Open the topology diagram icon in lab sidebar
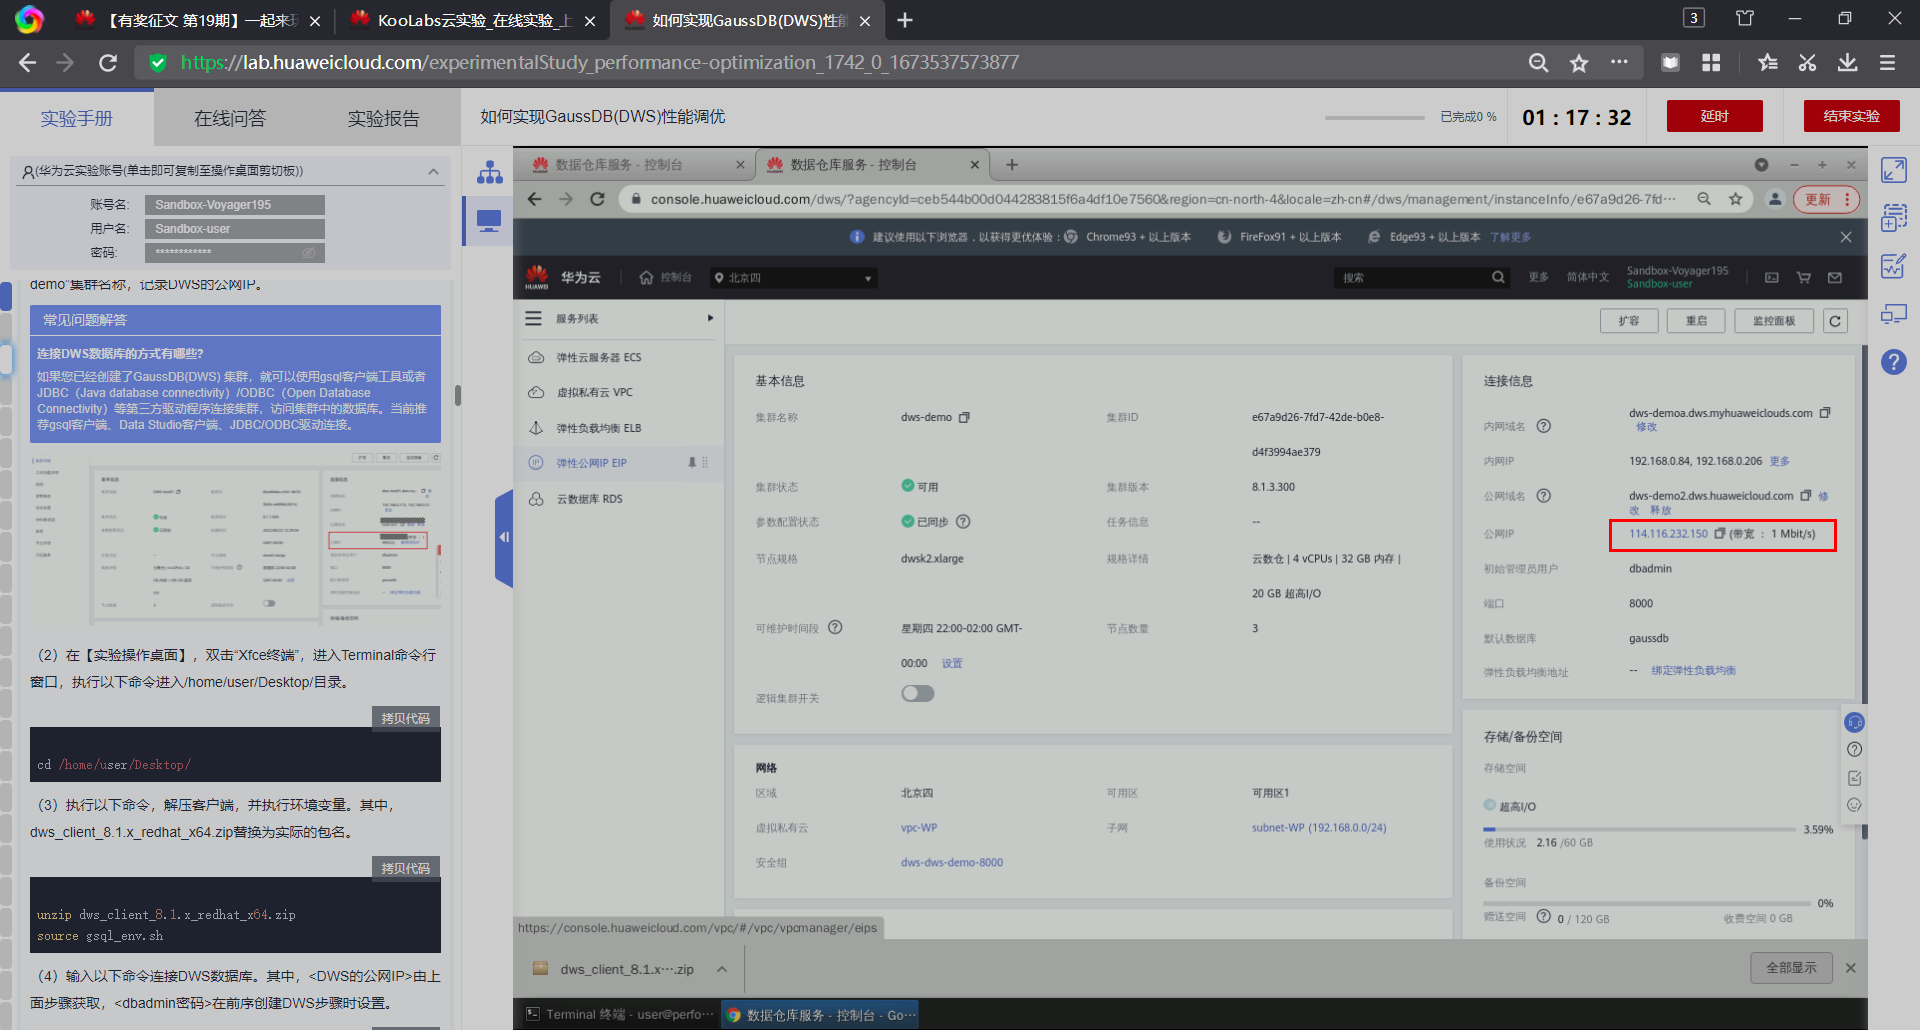Image resolution: width=1920 pixels, height=1030 pixels. coord(489,173)
